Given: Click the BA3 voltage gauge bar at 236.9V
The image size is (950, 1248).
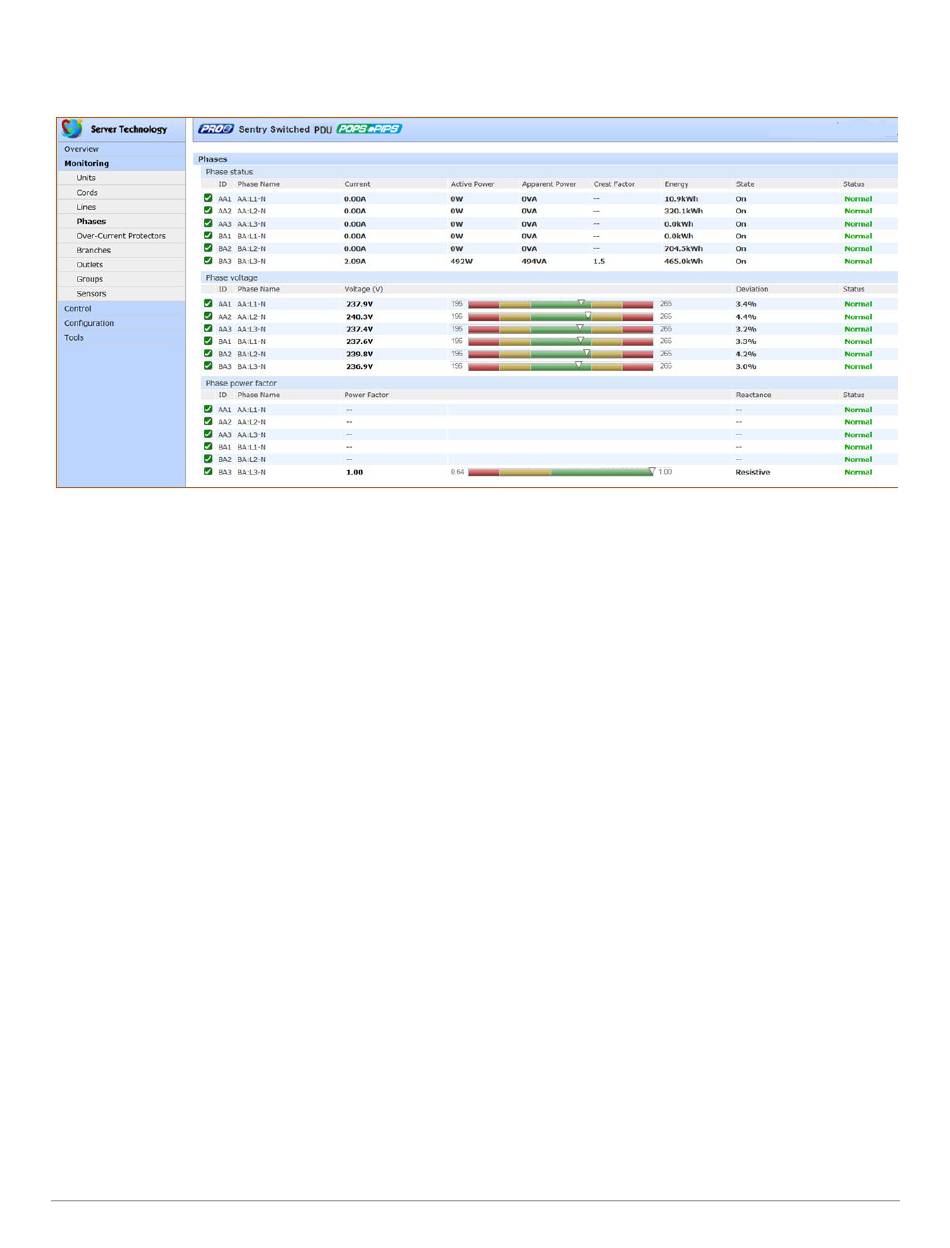Looking at the screenshot, I should pyautogui.click(x=560, y=366).
